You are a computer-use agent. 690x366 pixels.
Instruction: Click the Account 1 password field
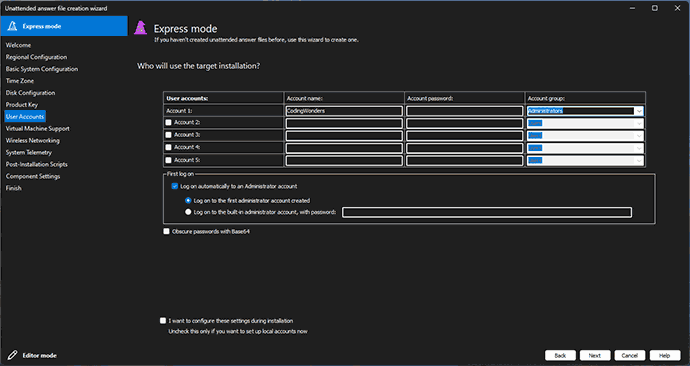click(465, 111)
